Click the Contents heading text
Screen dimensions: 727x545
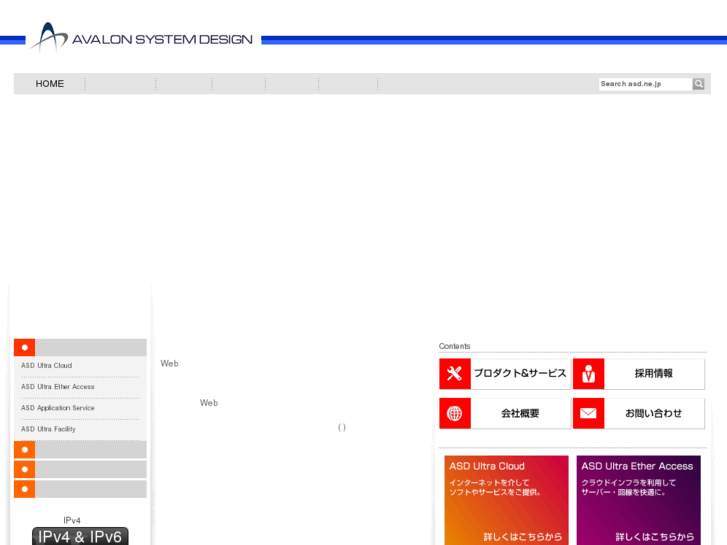coord(454,346)
